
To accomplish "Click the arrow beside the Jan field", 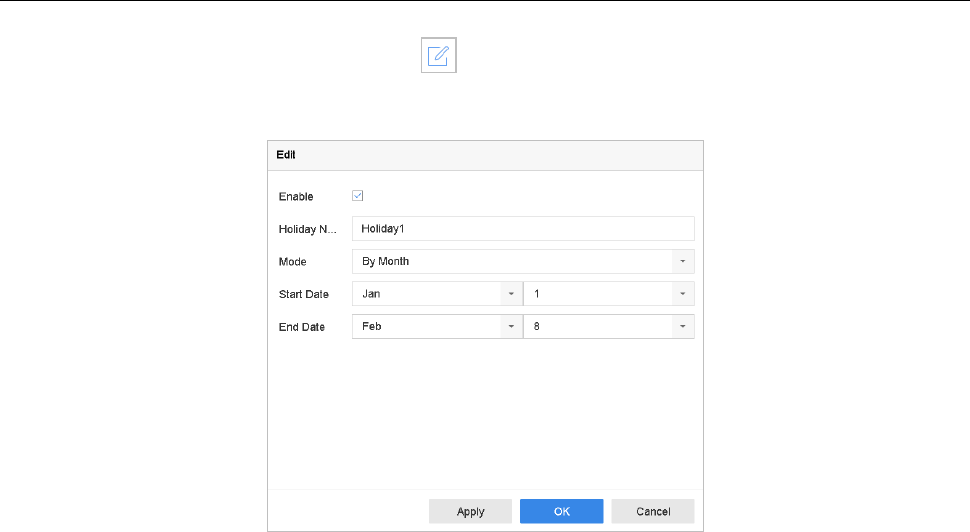I will pos(511,295).
